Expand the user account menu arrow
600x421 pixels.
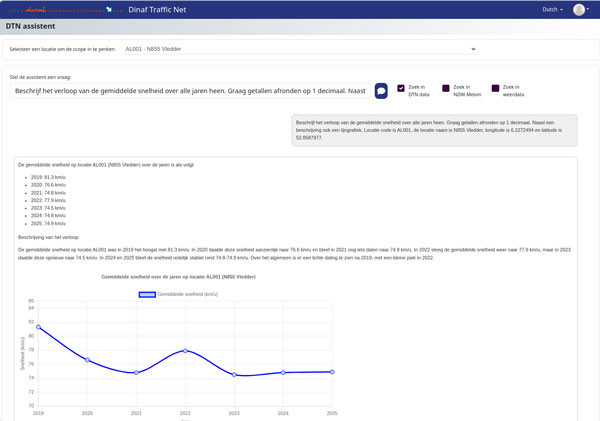[x=590, y=10]
